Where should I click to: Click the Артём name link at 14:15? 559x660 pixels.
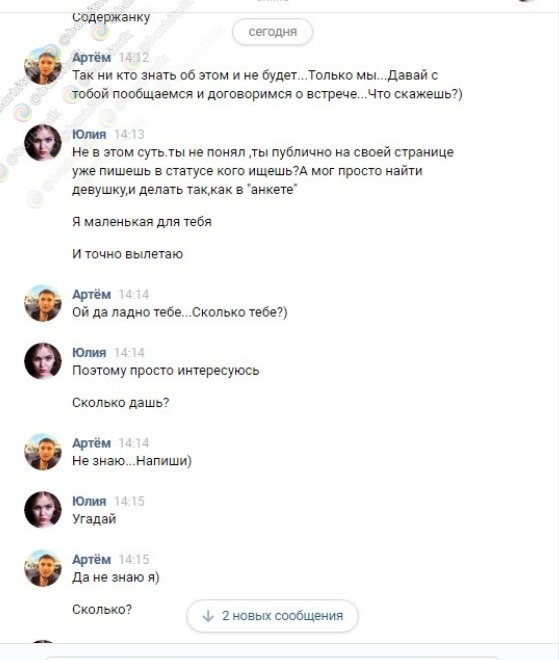pyautogui.click(x=91, y=559)
